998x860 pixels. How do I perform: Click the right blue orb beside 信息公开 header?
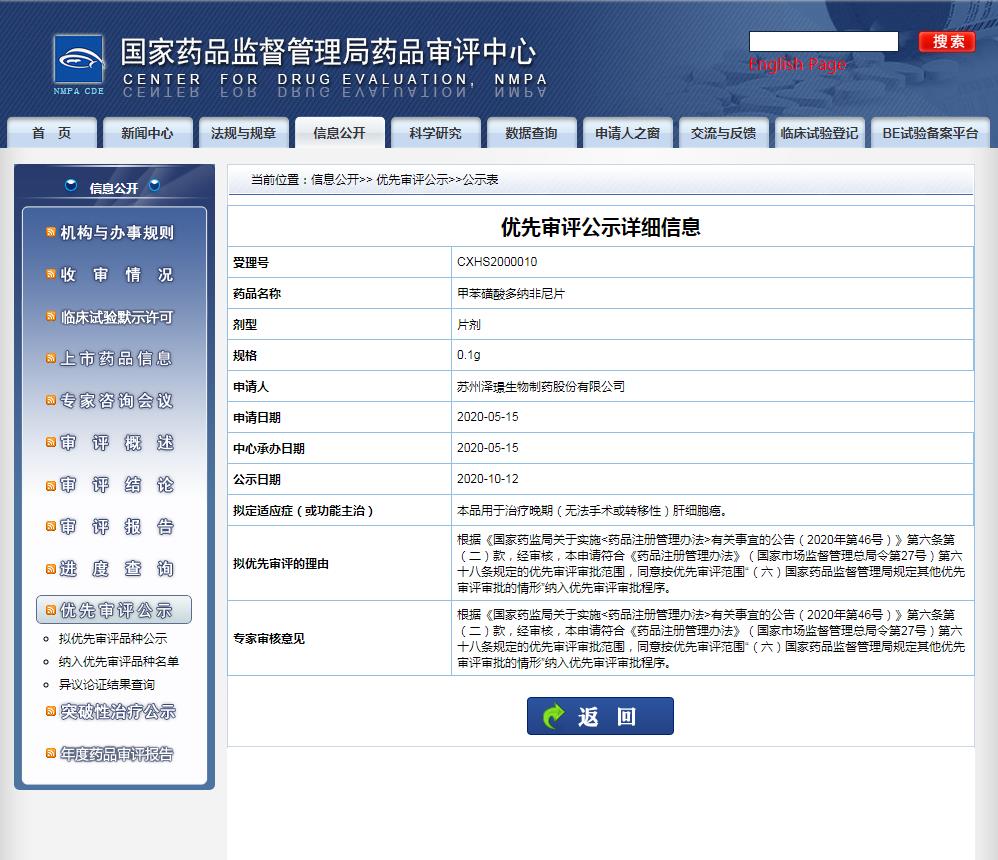pos(154,185)
